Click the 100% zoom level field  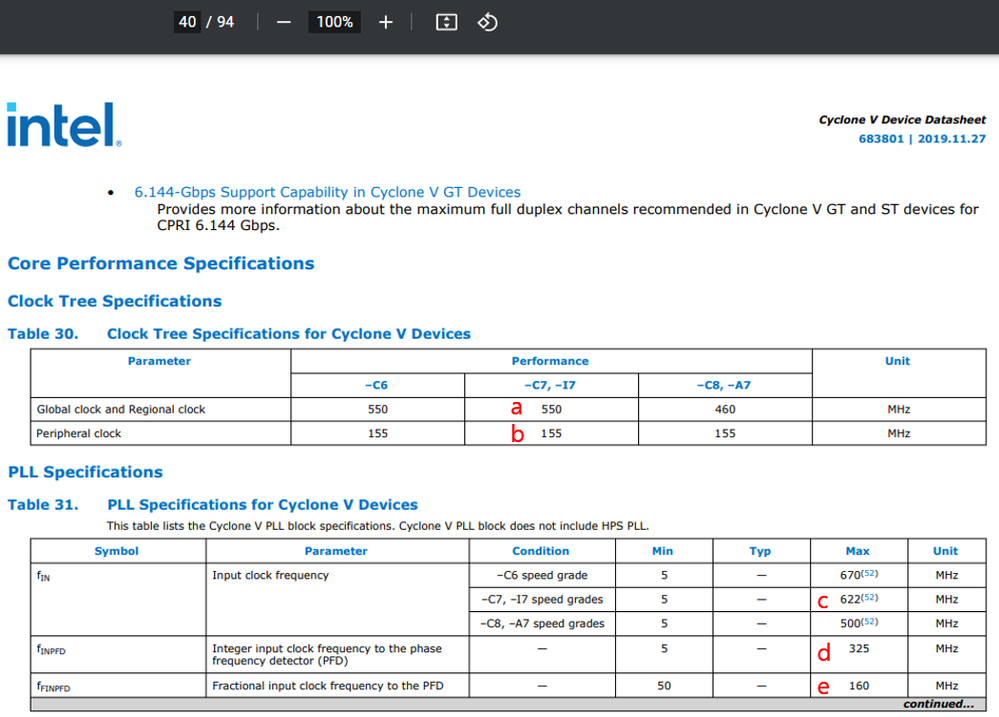point(334,22)
